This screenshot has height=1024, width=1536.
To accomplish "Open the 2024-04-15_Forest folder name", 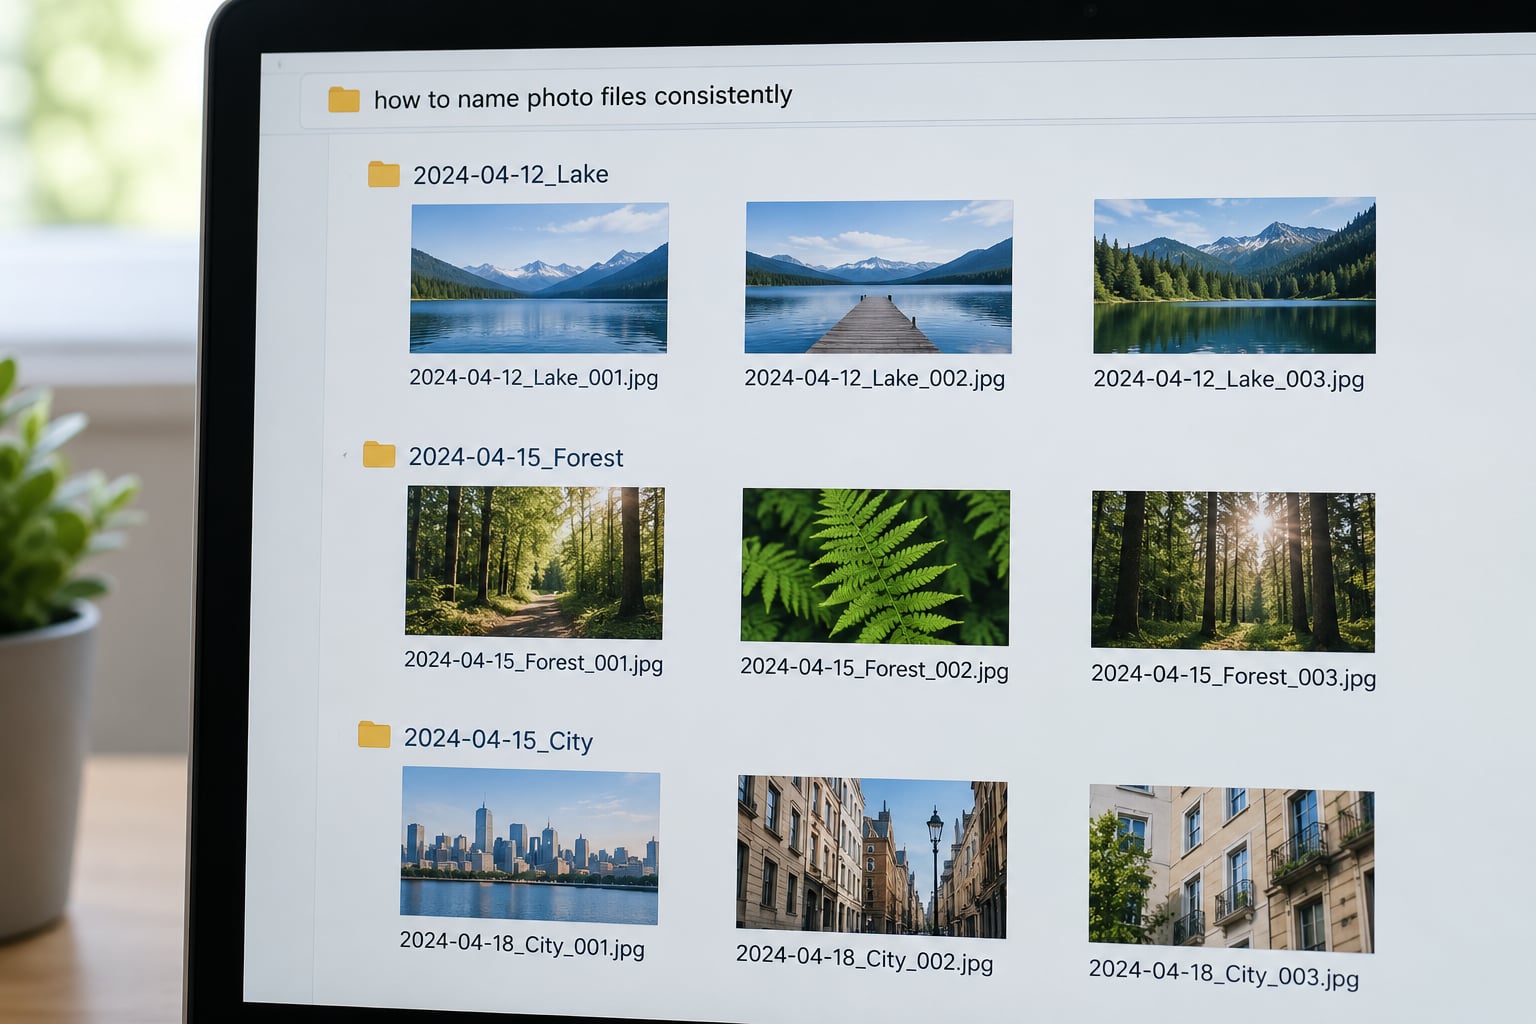I will point(516,457).
